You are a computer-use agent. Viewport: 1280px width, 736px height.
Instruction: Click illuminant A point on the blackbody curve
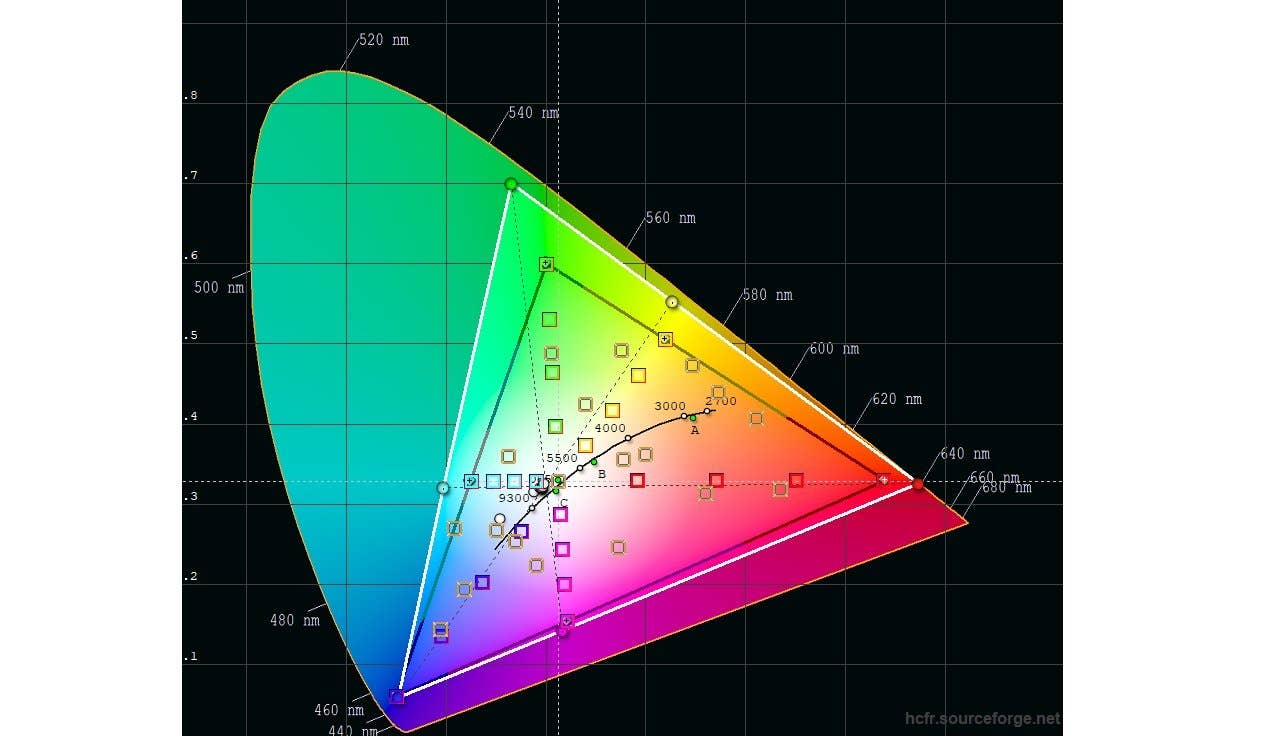pyautogui.click(x=693, y=419)
